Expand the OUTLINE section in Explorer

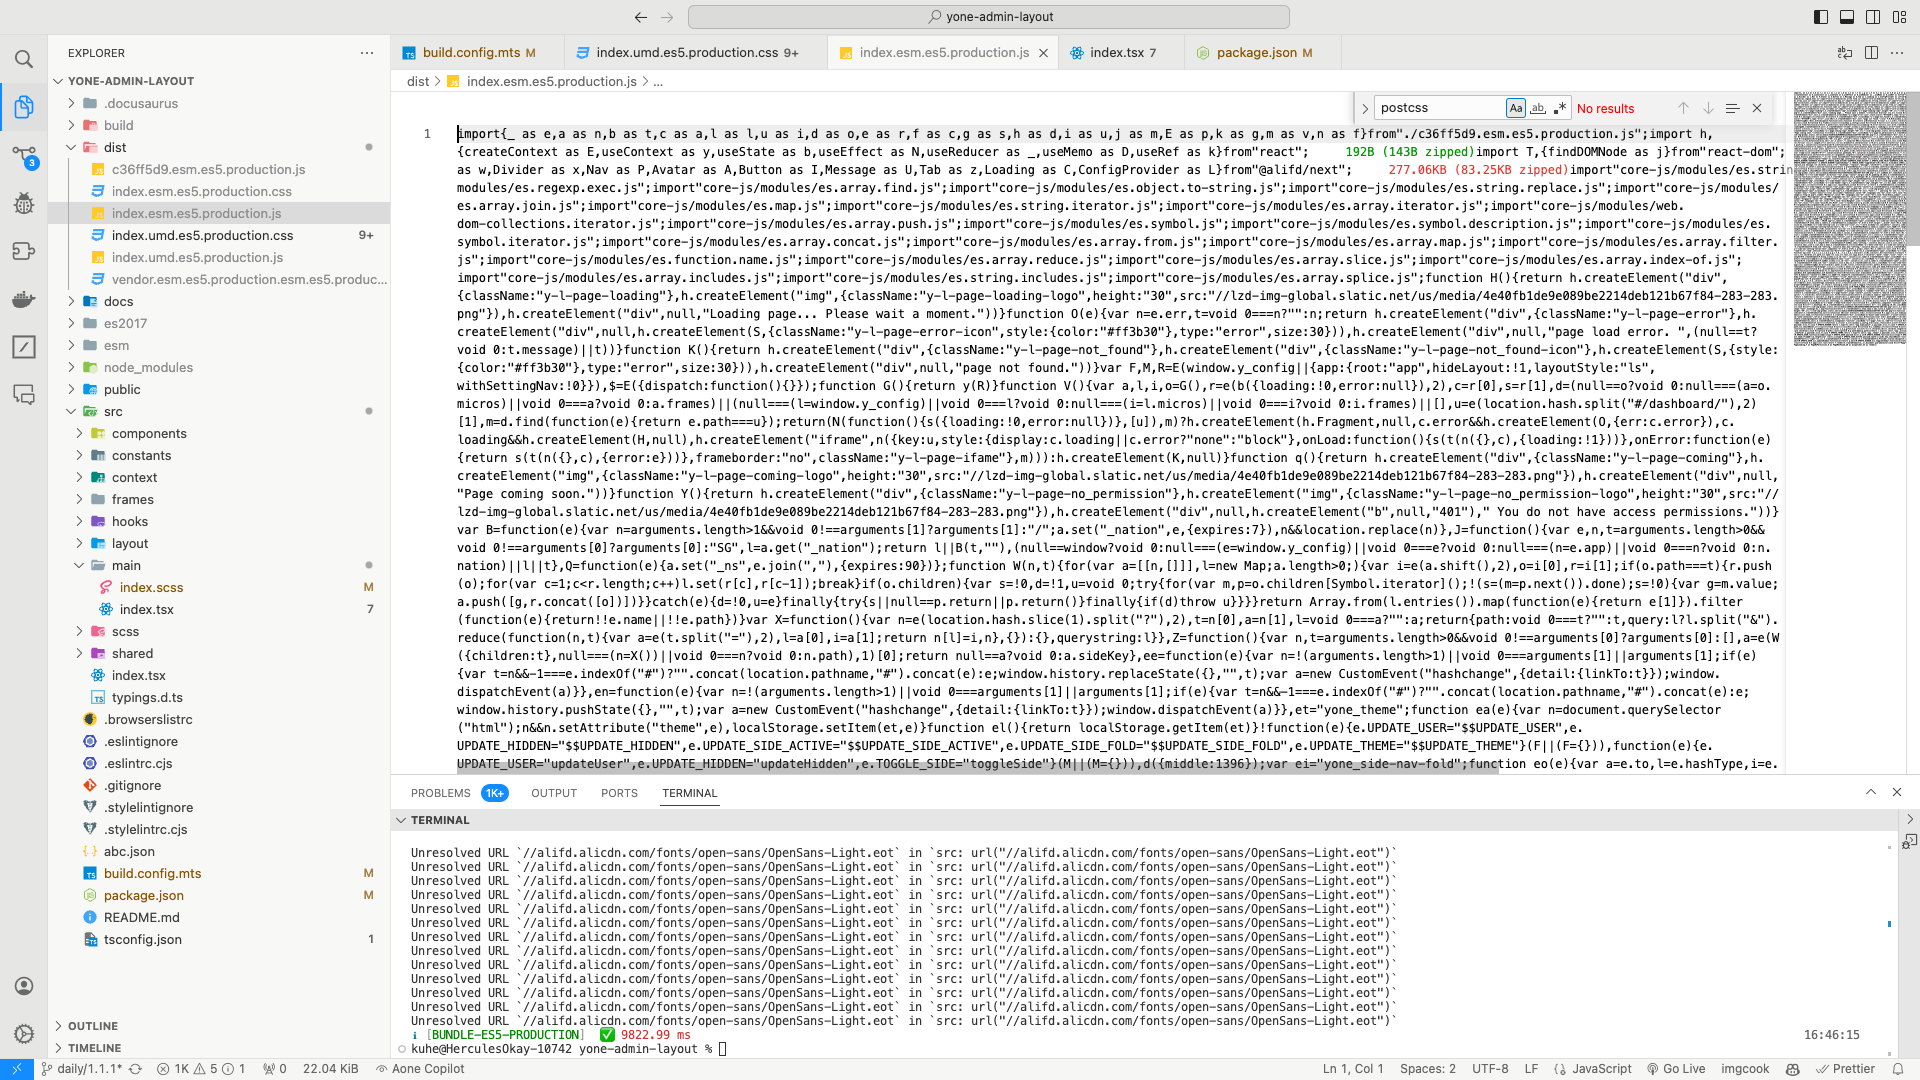[92, 1026]
